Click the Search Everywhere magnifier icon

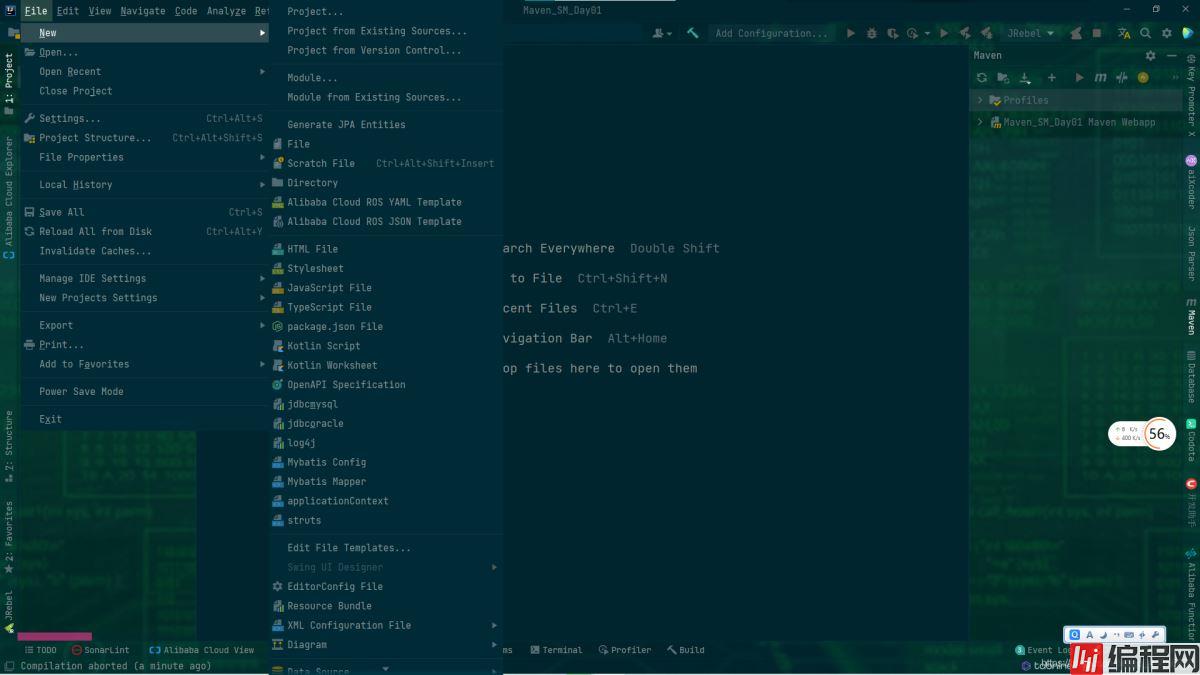click(x=1145, y=33)
